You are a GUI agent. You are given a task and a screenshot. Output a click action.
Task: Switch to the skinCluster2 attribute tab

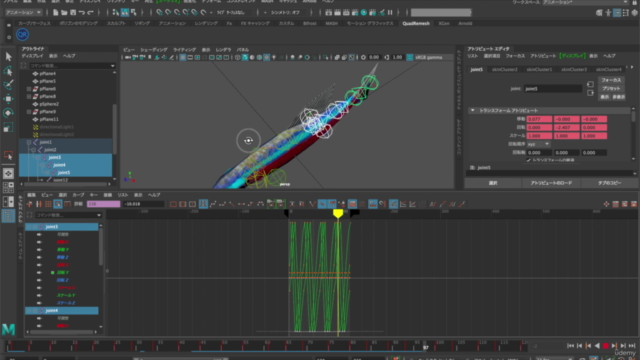[504, 69]
